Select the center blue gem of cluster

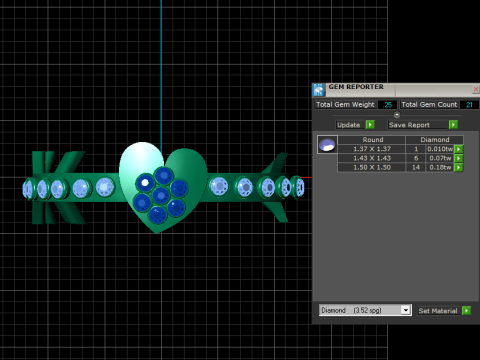(x=161, y=195)
